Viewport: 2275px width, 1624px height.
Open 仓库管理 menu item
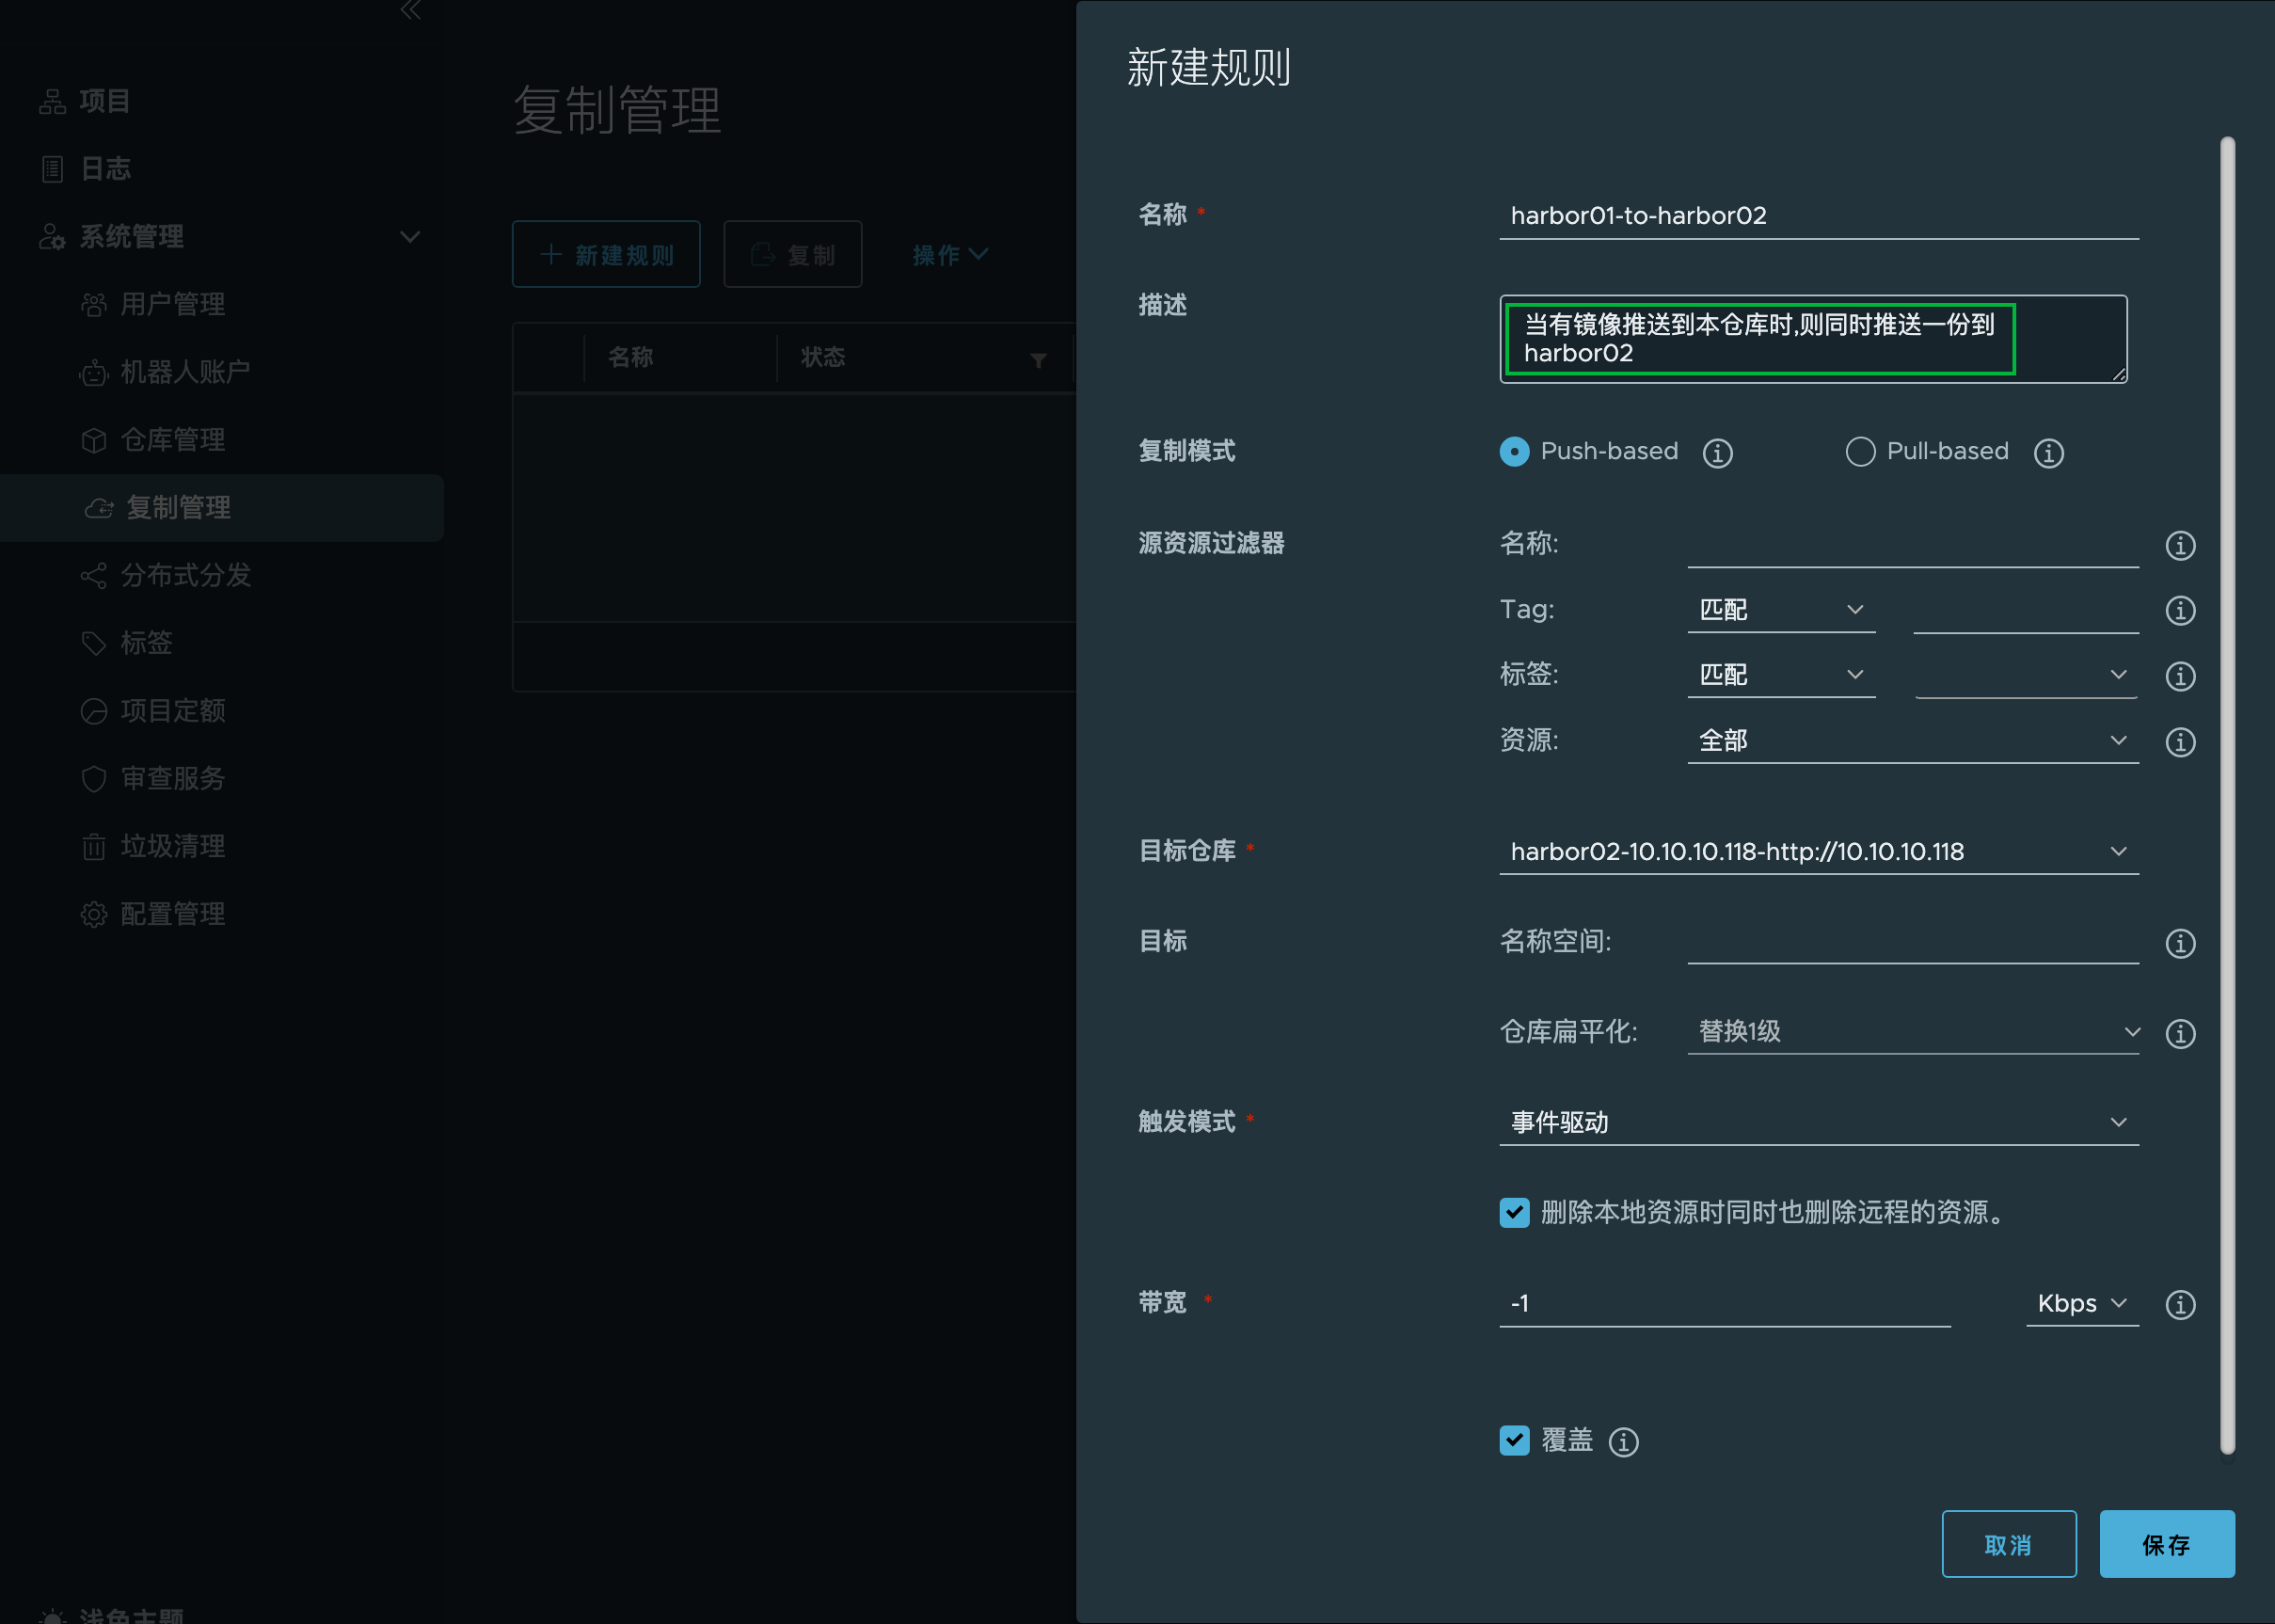(173, 441)
